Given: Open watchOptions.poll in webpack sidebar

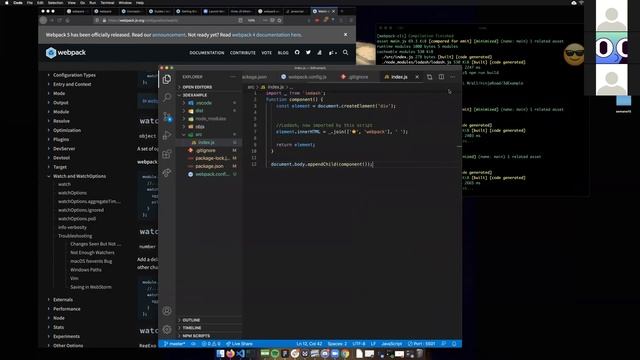Looking at the screenshot, I should 77,219.
